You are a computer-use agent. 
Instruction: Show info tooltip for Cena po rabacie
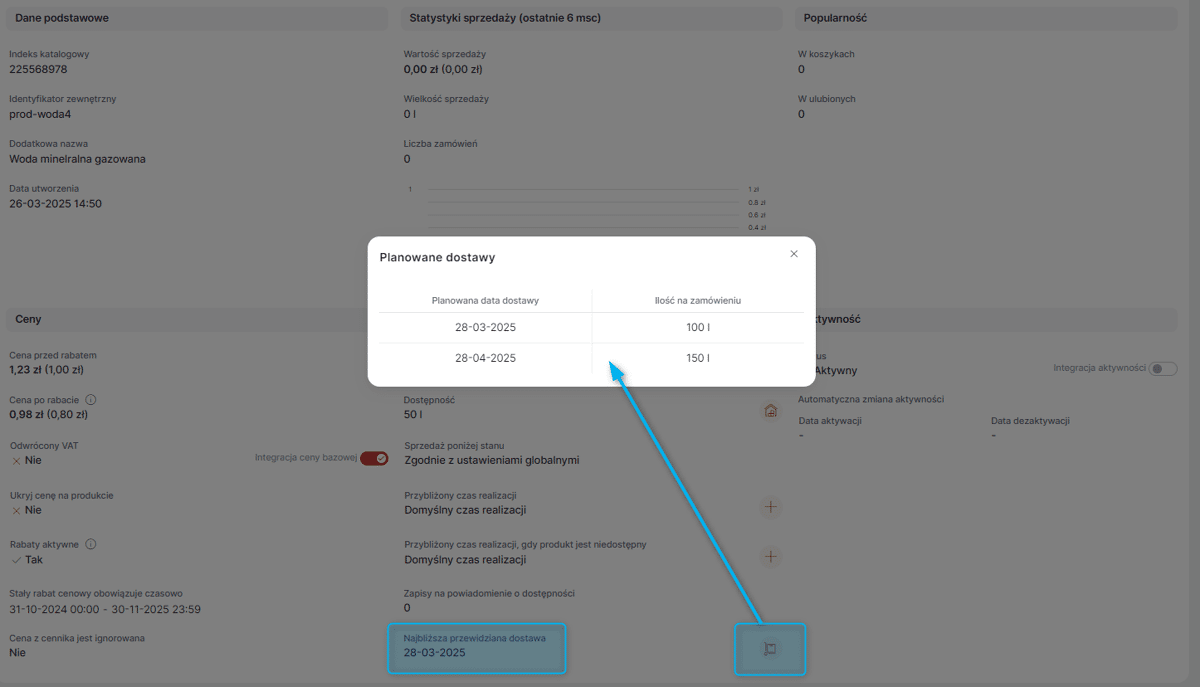coord(91,399)
